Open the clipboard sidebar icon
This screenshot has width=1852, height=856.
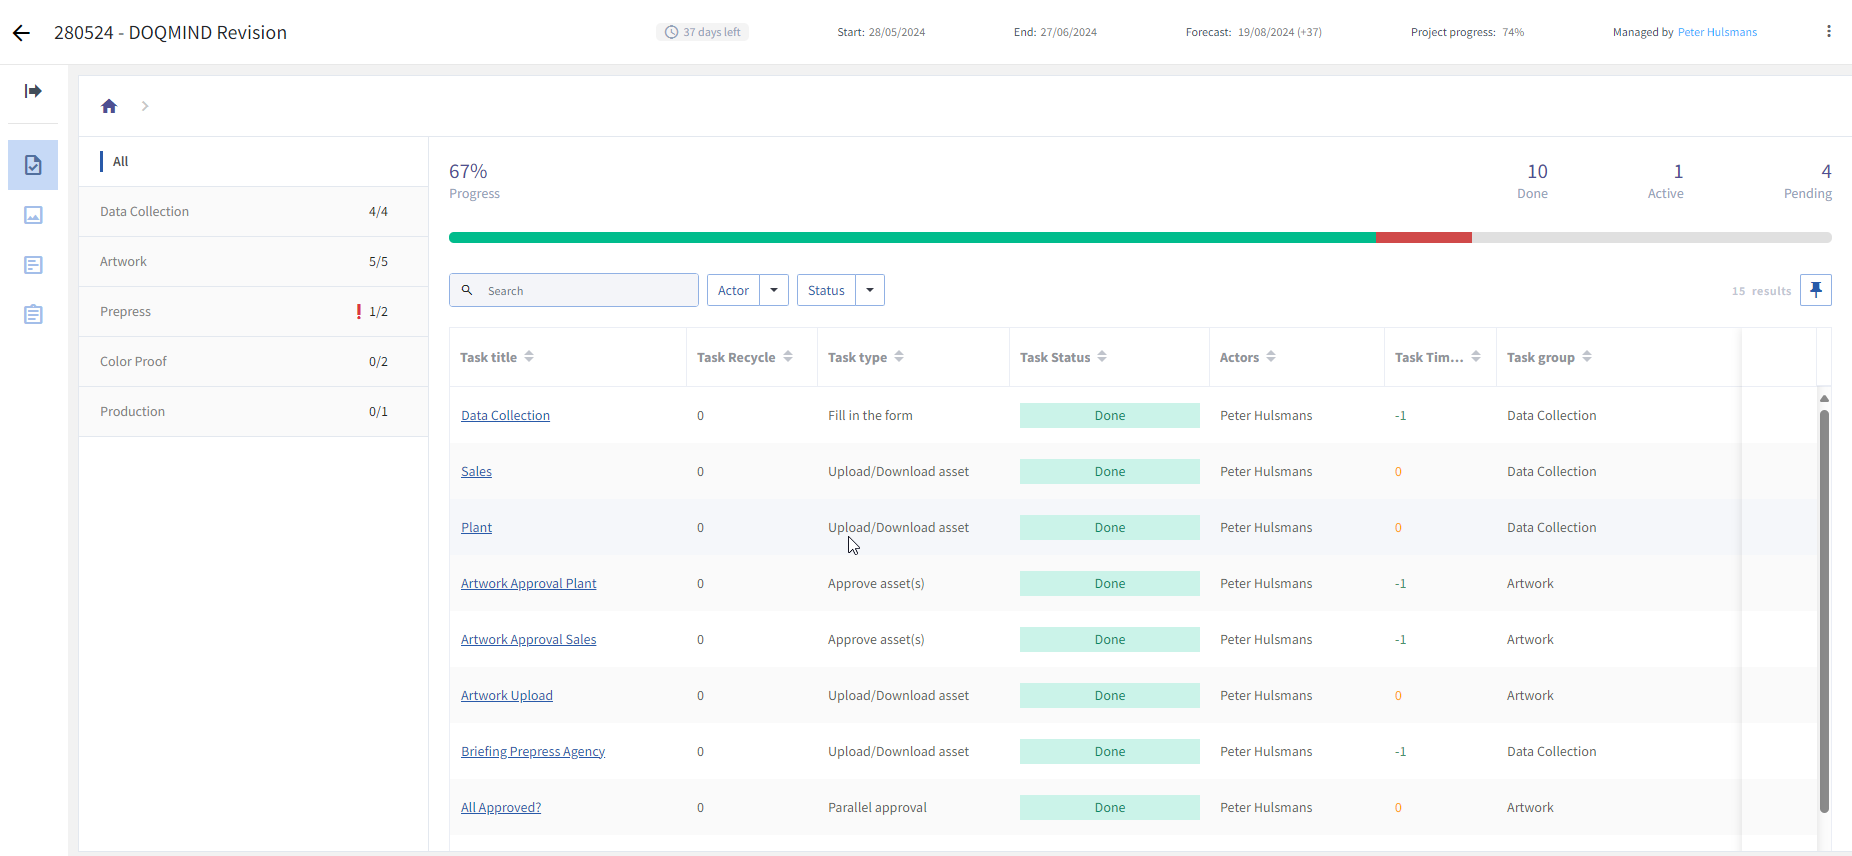pyautogui.click(x=33, y=315)
